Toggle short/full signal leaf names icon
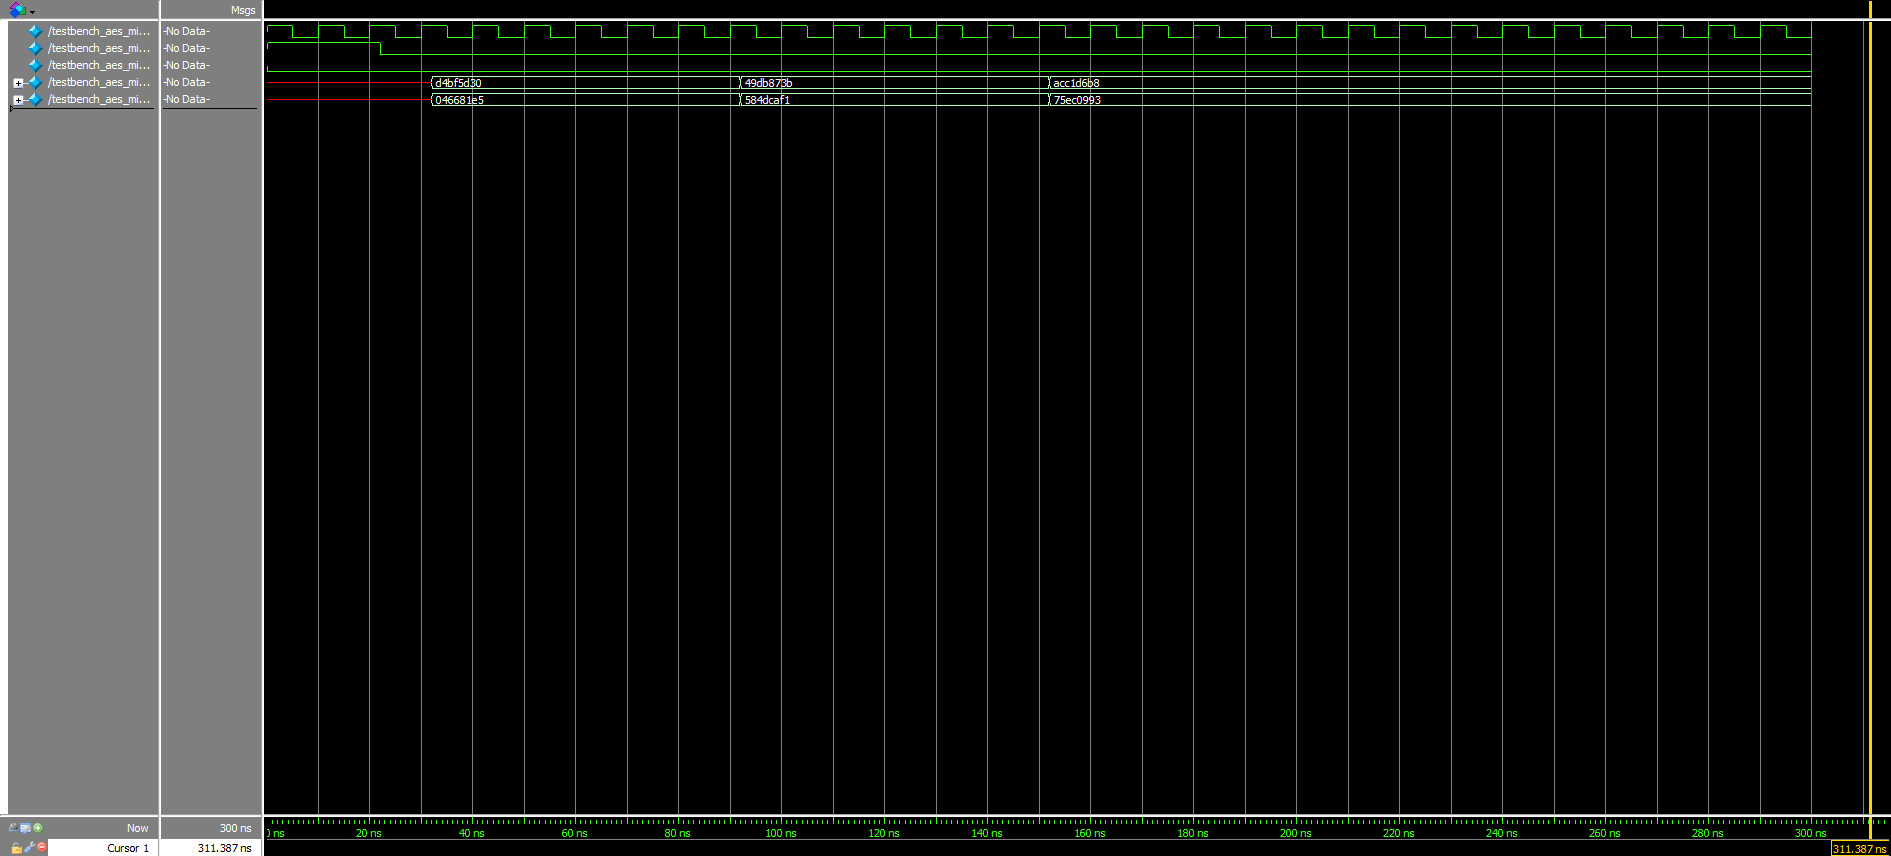The width and height of the screenshot is (1891, 856). click(14, 828)
